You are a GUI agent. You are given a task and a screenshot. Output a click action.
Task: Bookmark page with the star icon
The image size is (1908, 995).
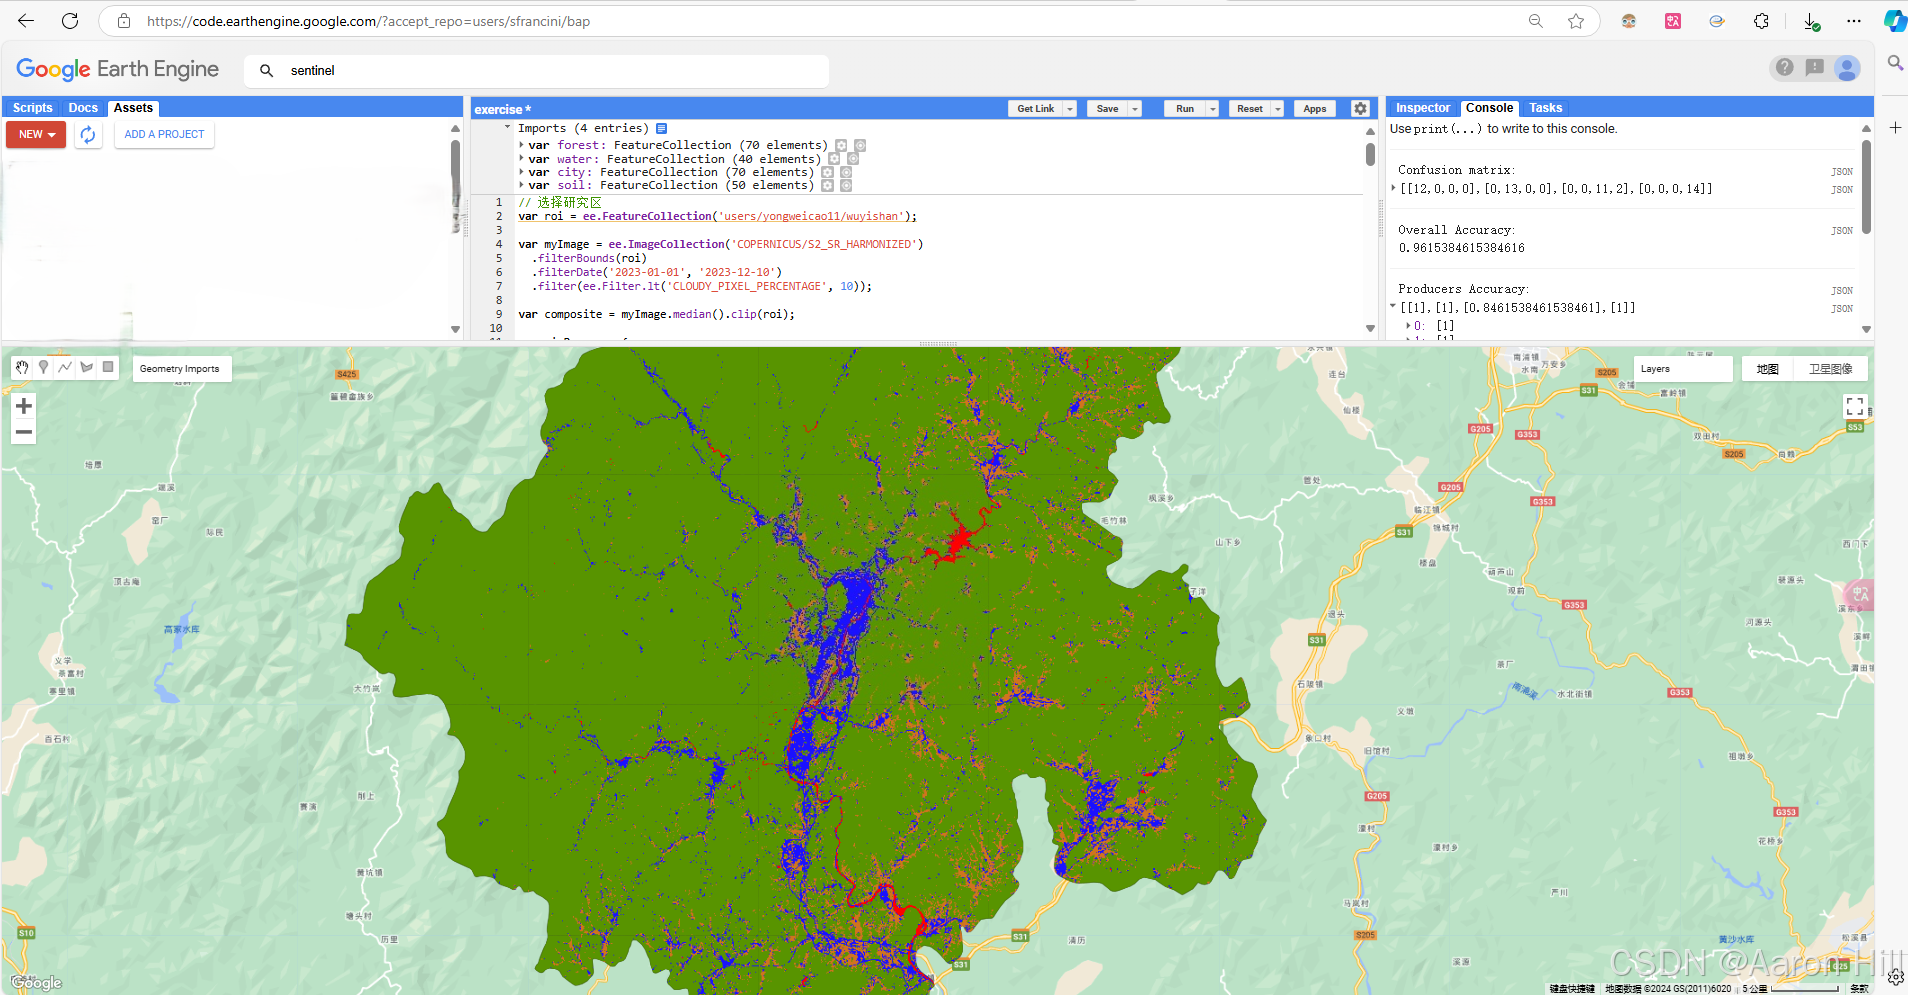1576,21
